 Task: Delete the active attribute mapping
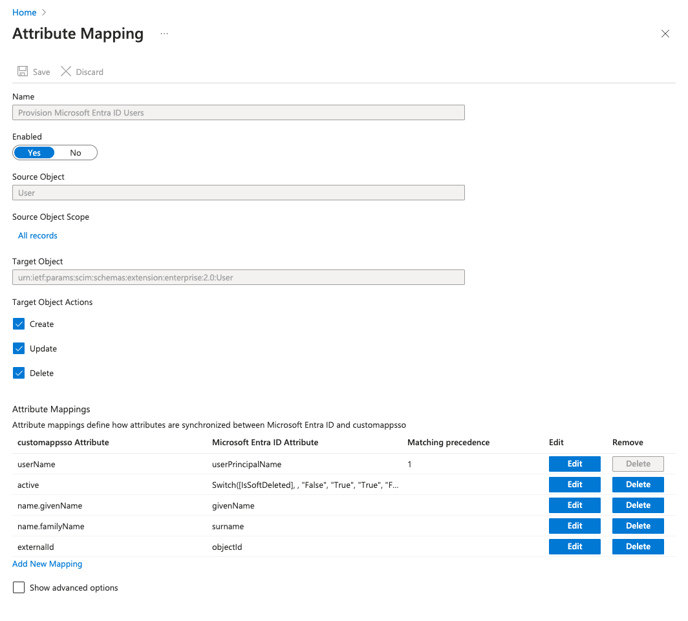point(638,485)
